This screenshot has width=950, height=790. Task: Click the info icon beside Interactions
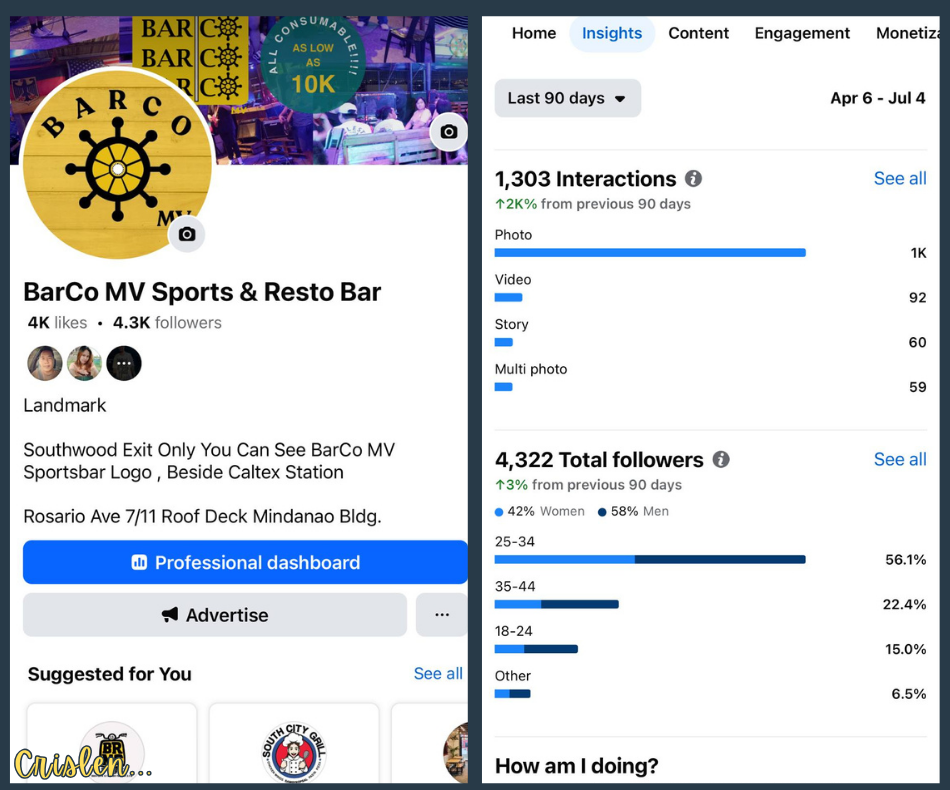coord(693,179)
